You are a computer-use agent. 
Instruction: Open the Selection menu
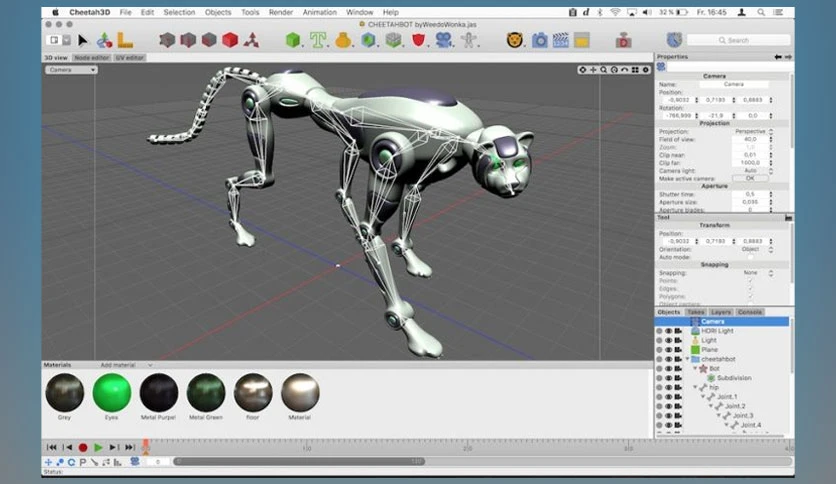point(179,12)
